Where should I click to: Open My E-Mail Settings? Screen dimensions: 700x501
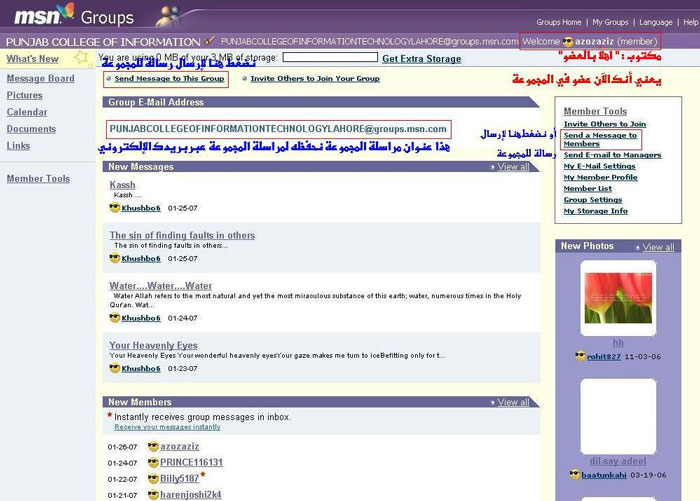[599, 166]
